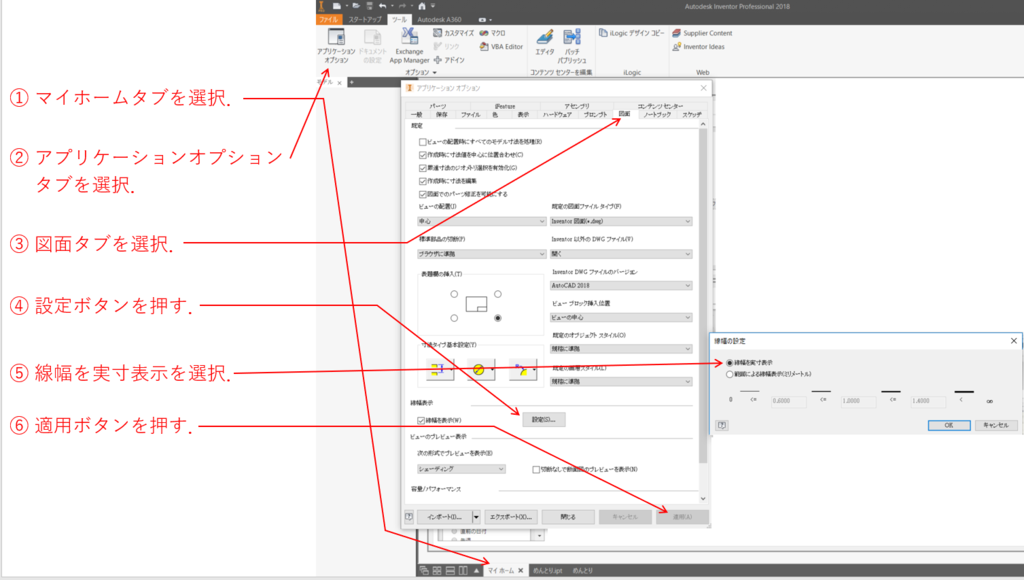Image resolution: width=1024 pixels, height=580 pixels.
Task: Select the スケッチ tab in options dialog
Action: (692, 114)
